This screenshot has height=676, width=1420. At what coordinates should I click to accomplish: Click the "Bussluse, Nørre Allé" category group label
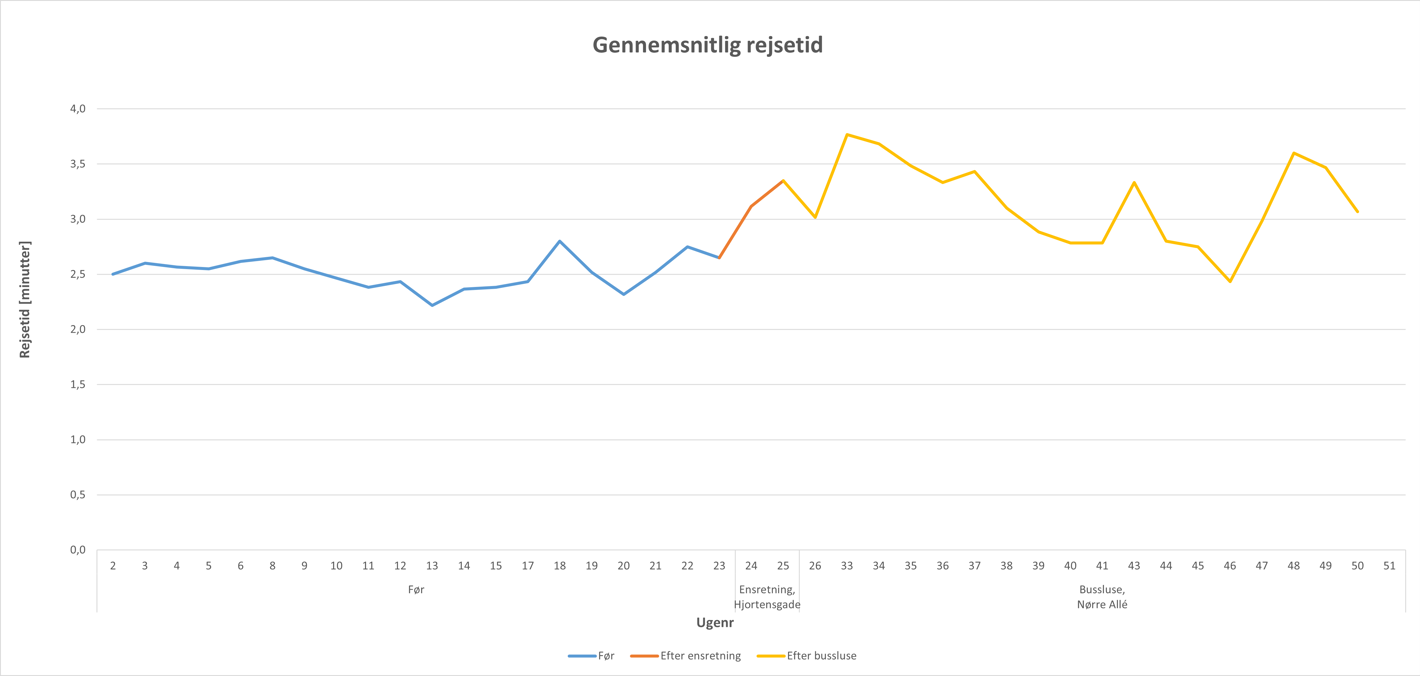point(1102,597)
